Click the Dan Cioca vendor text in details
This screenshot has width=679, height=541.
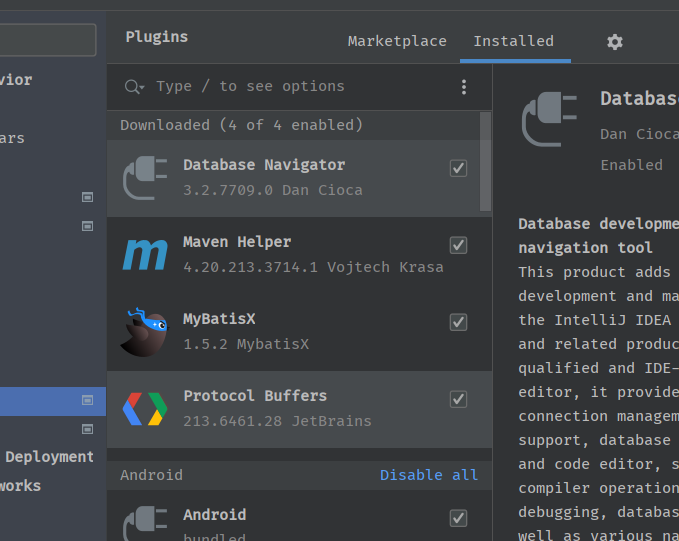pos(640,134)
